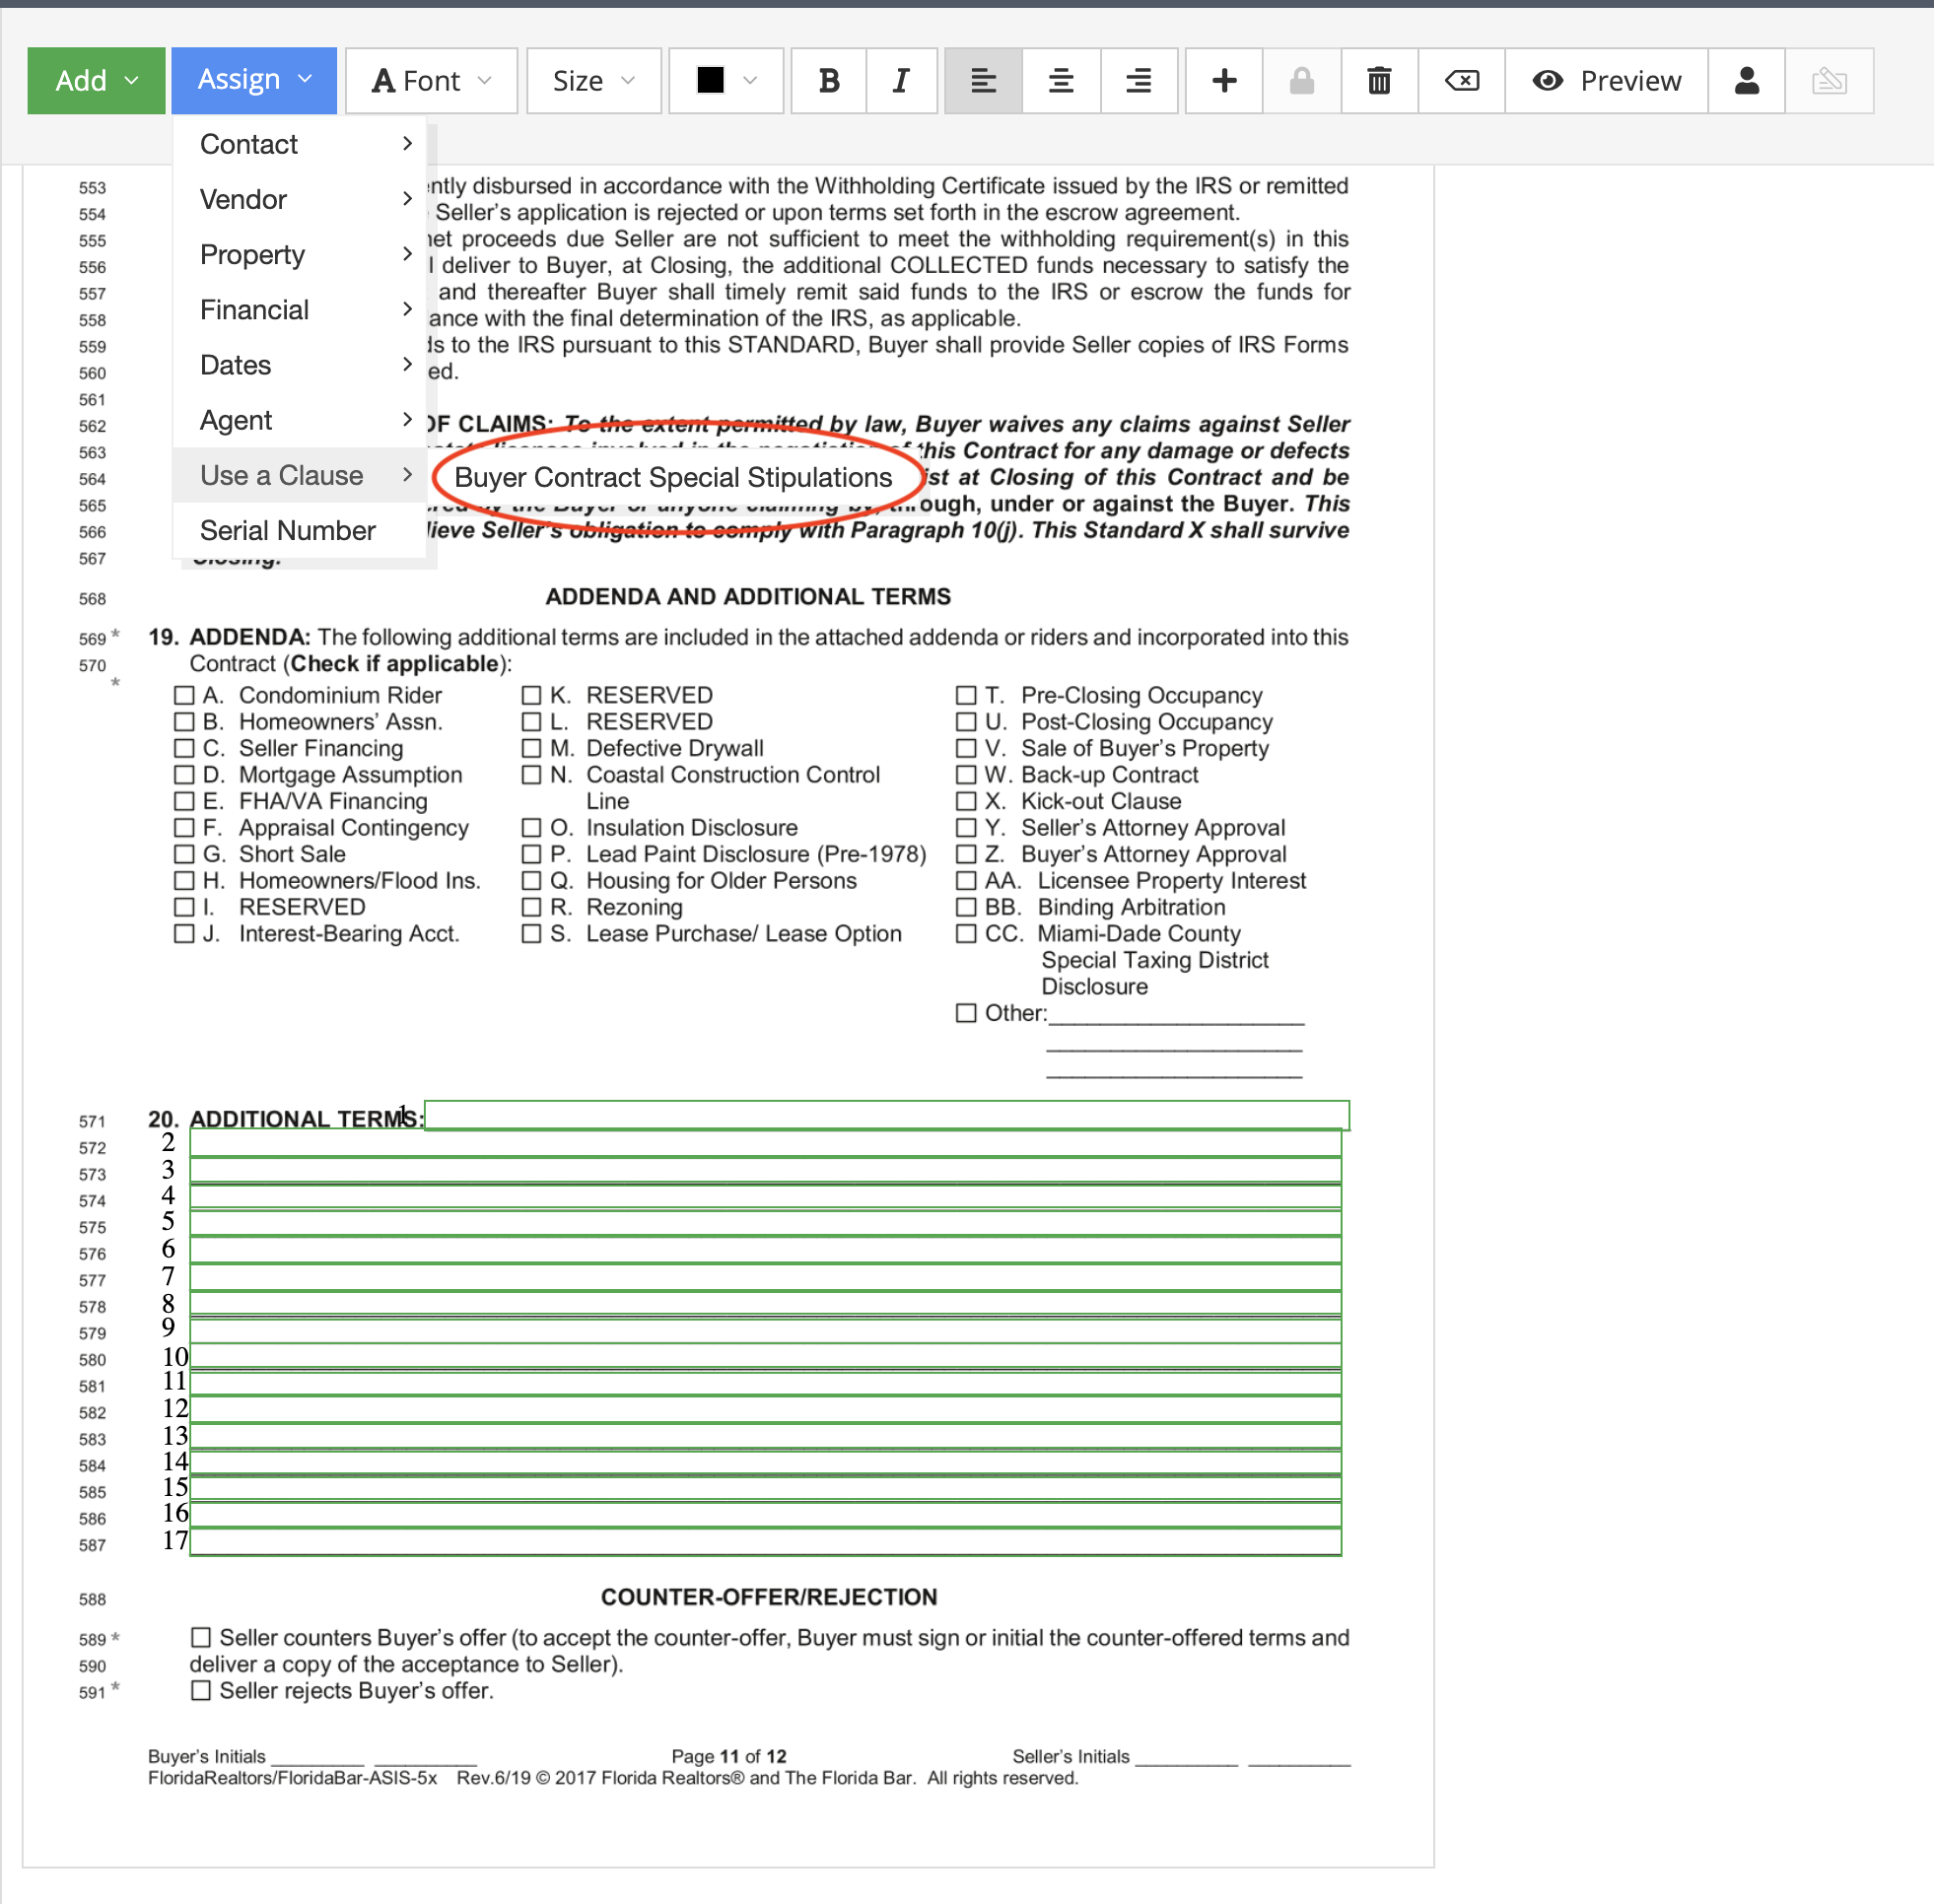
Task: Open document Preview
Action: (x=1606, y=80)
